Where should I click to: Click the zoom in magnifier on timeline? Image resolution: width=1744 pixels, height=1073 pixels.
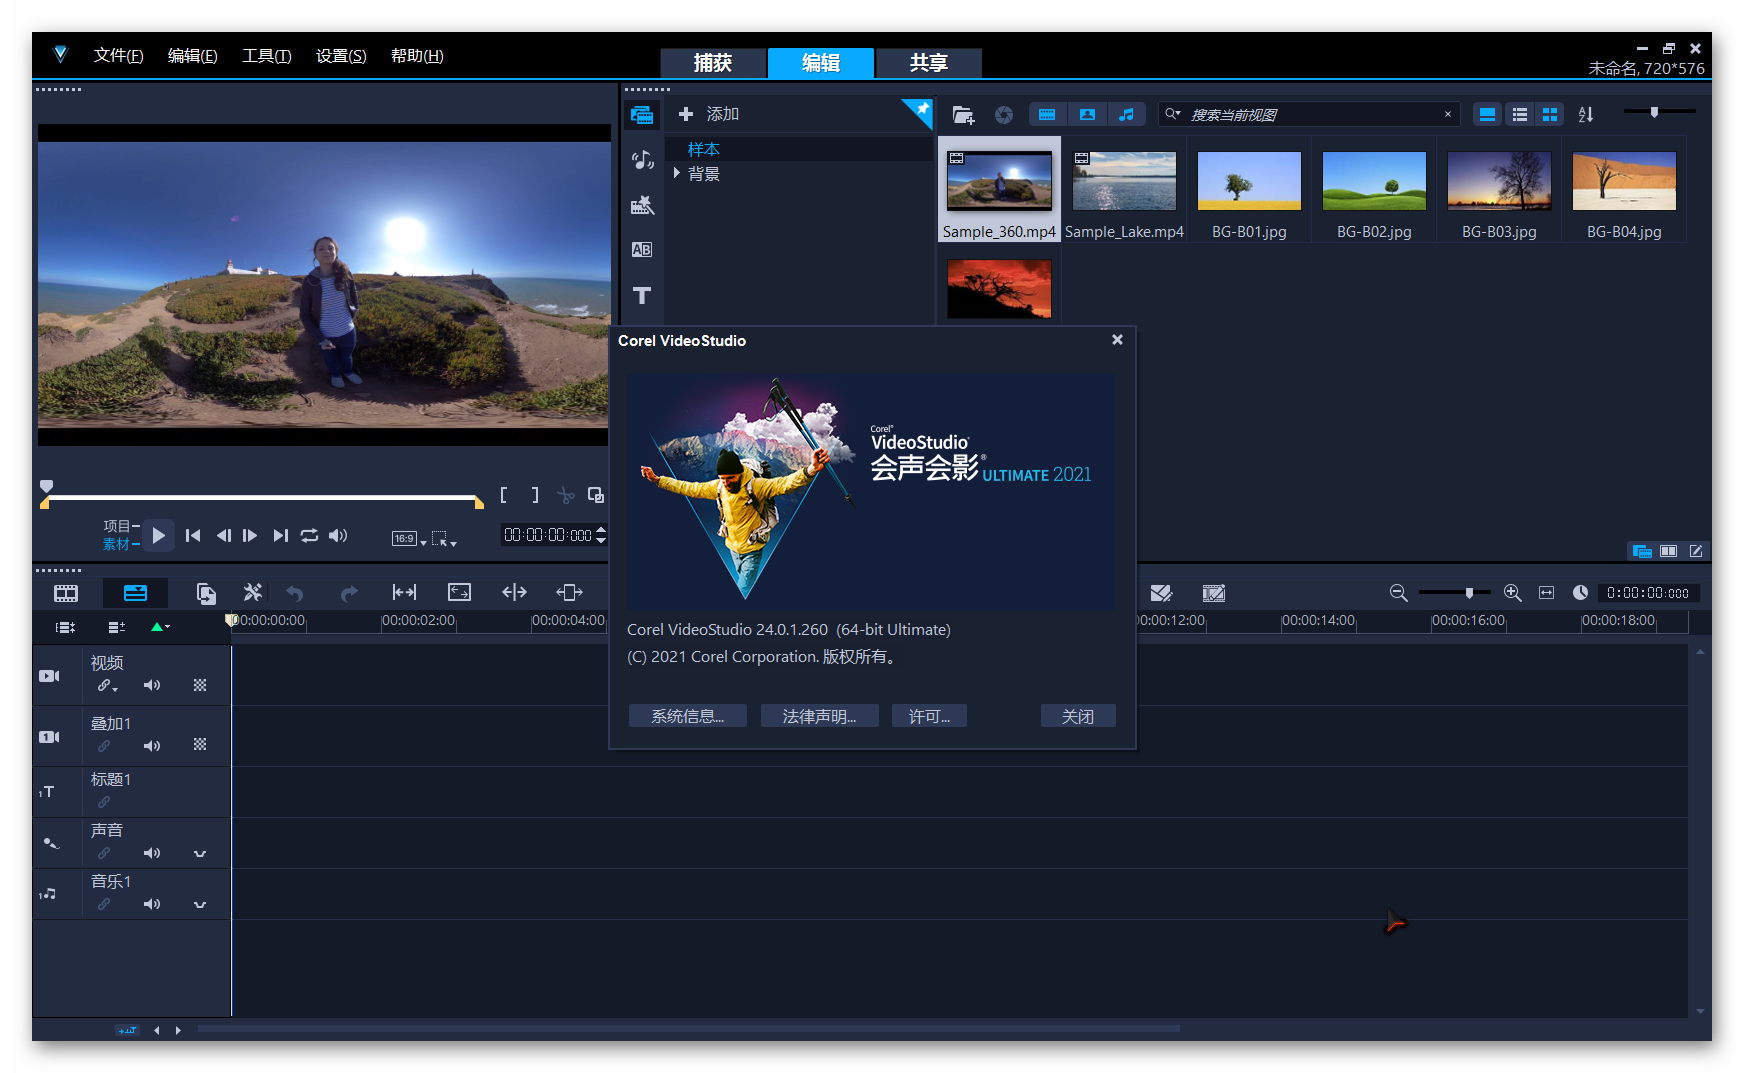pos(1512,593)
